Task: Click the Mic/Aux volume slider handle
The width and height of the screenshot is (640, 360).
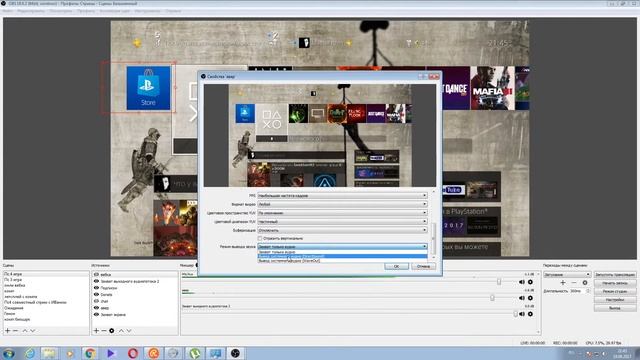Action: (x=499, y=282)
